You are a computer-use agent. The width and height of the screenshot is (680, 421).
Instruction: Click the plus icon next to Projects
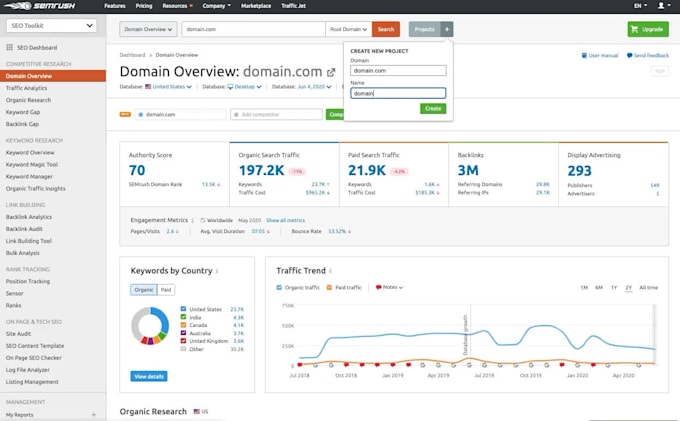[447, 29]
